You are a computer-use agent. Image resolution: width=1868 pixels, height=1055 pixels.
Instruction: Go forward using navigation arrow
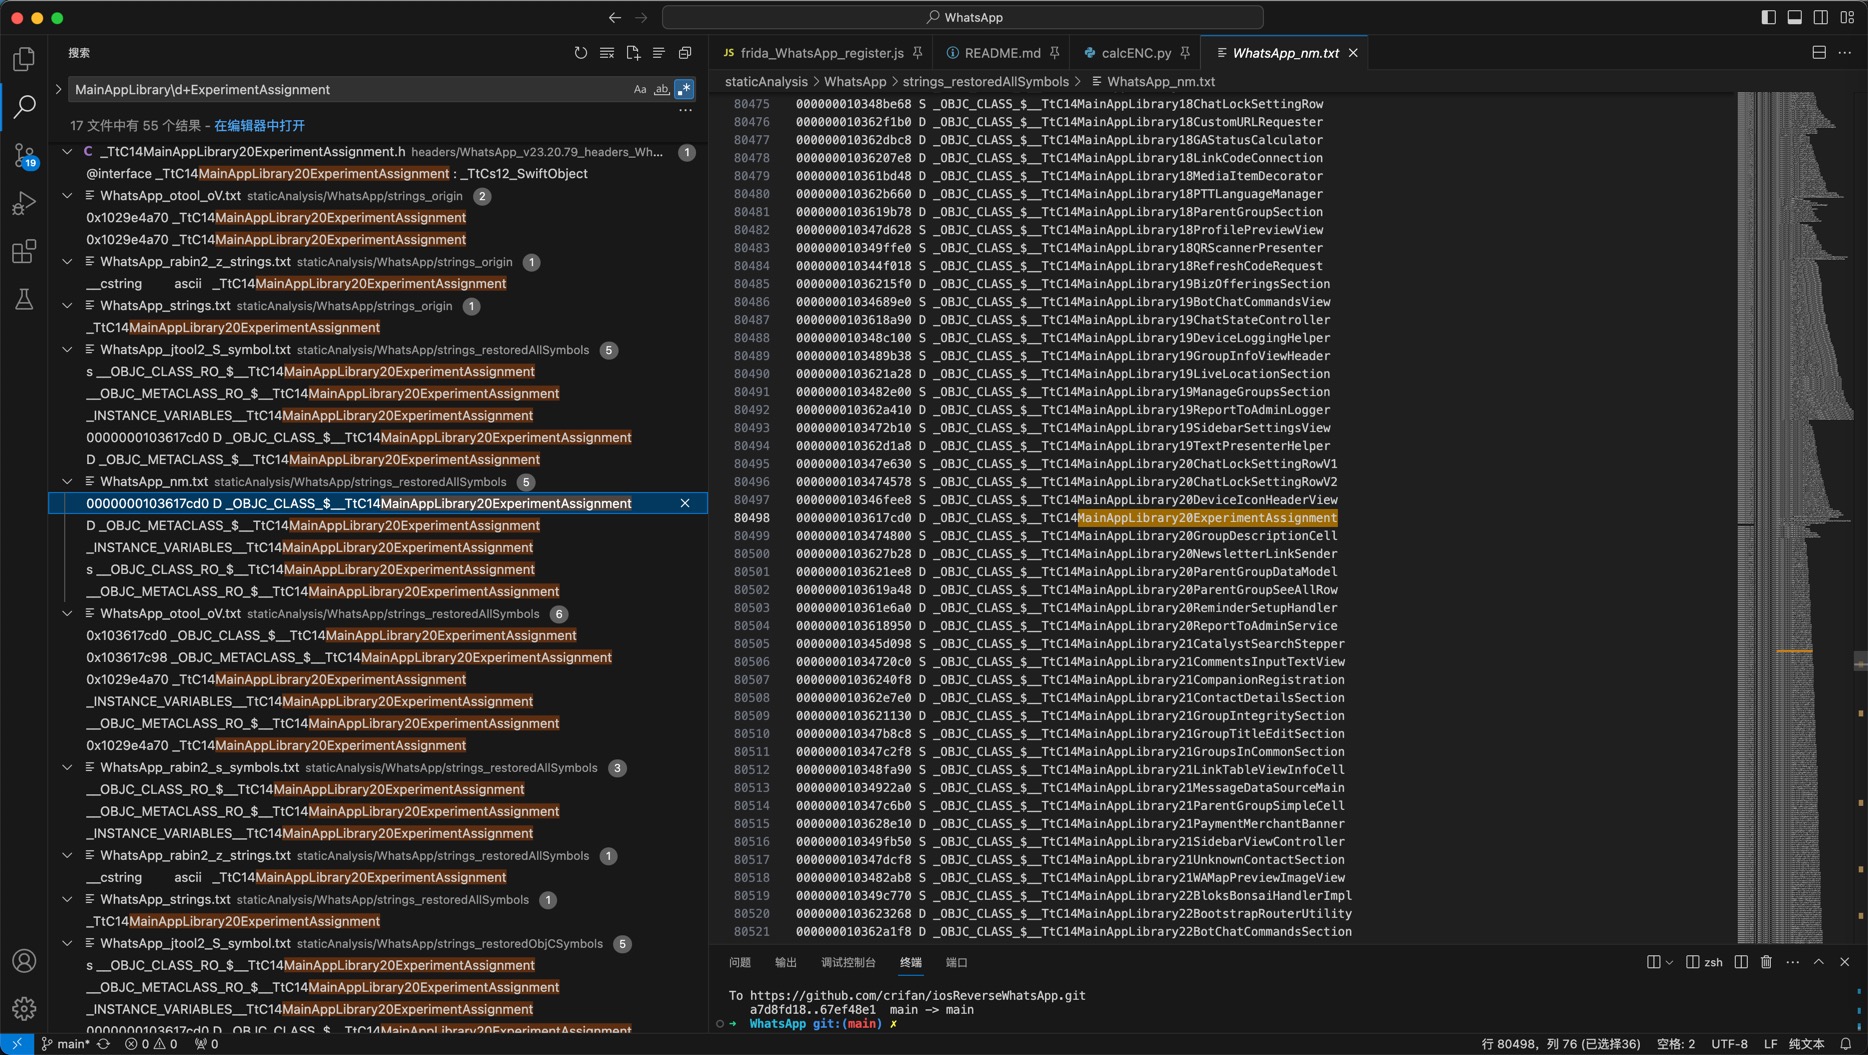(641, 17)
